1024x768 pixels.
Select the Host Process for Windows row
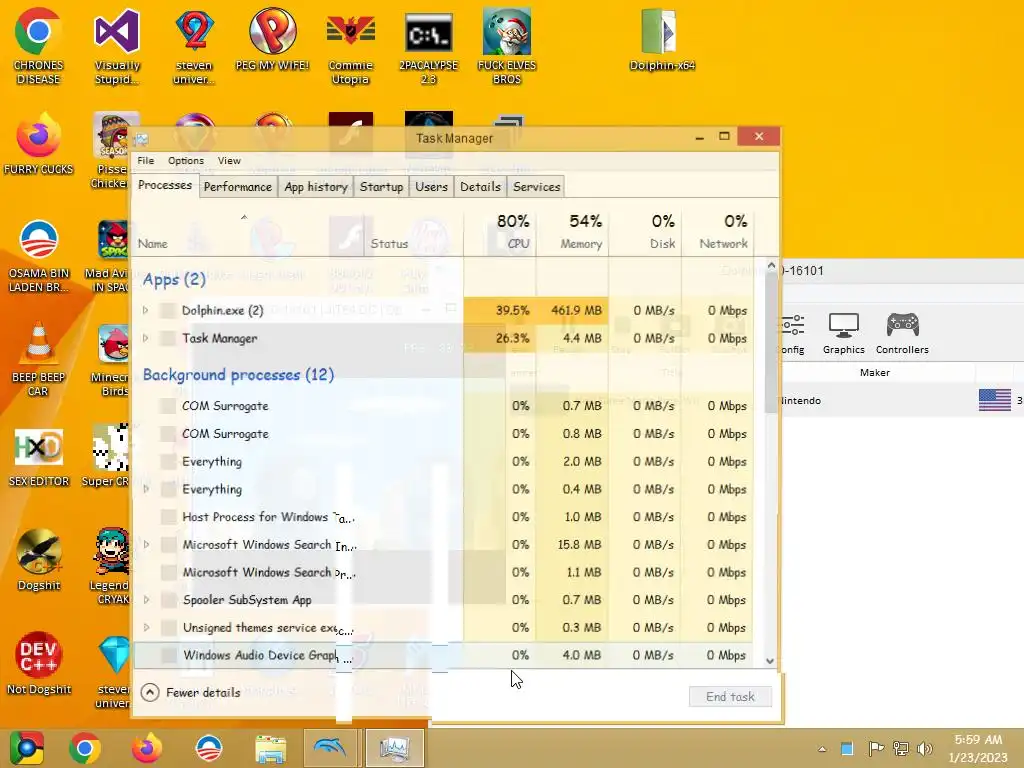click(x=444, y=517)
